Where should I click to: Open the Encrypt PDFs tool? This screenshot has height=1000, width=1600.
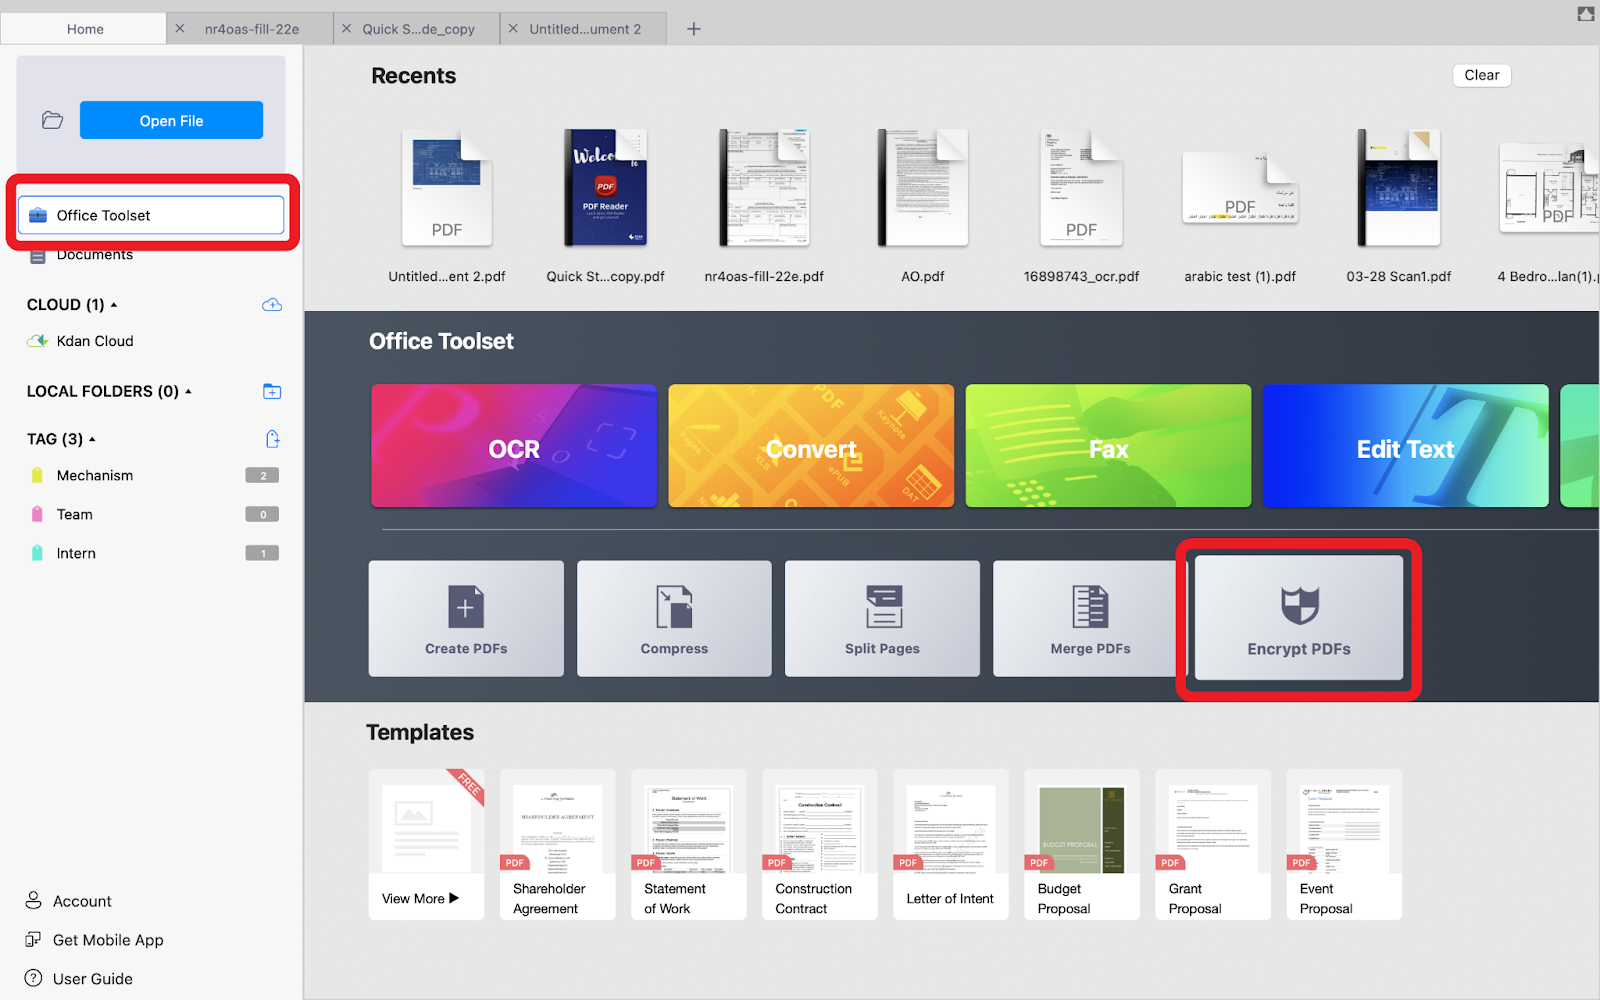click(x=1299, y=618)
